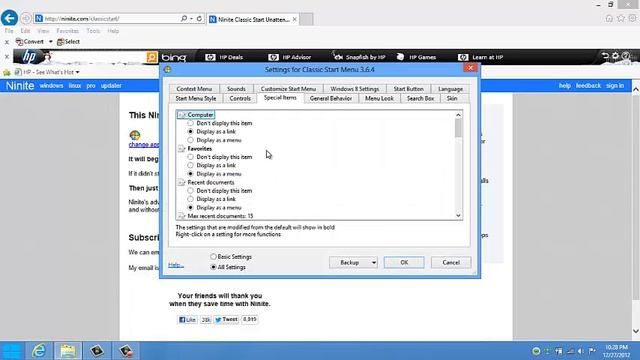The height and width of the screenshot is (360, 640).
Task: Choose the Basic Settings radio option
Action: (231, 257)
